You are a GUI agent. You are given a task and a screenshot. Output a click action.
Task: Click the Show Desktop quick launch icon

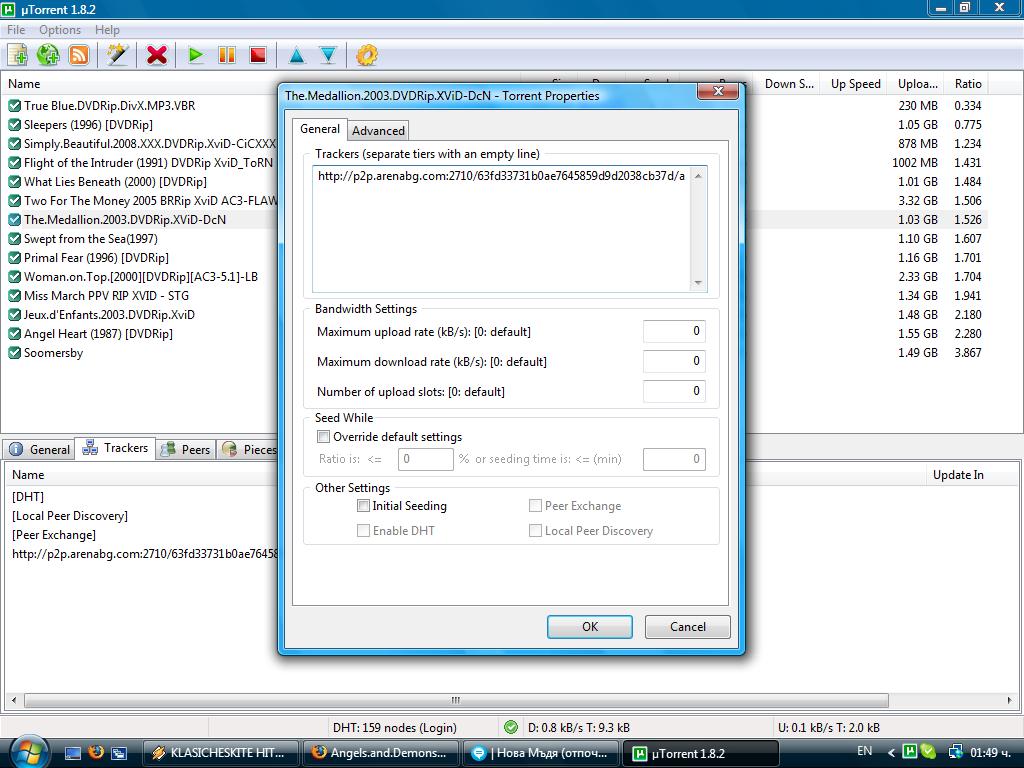click(73, 753)
